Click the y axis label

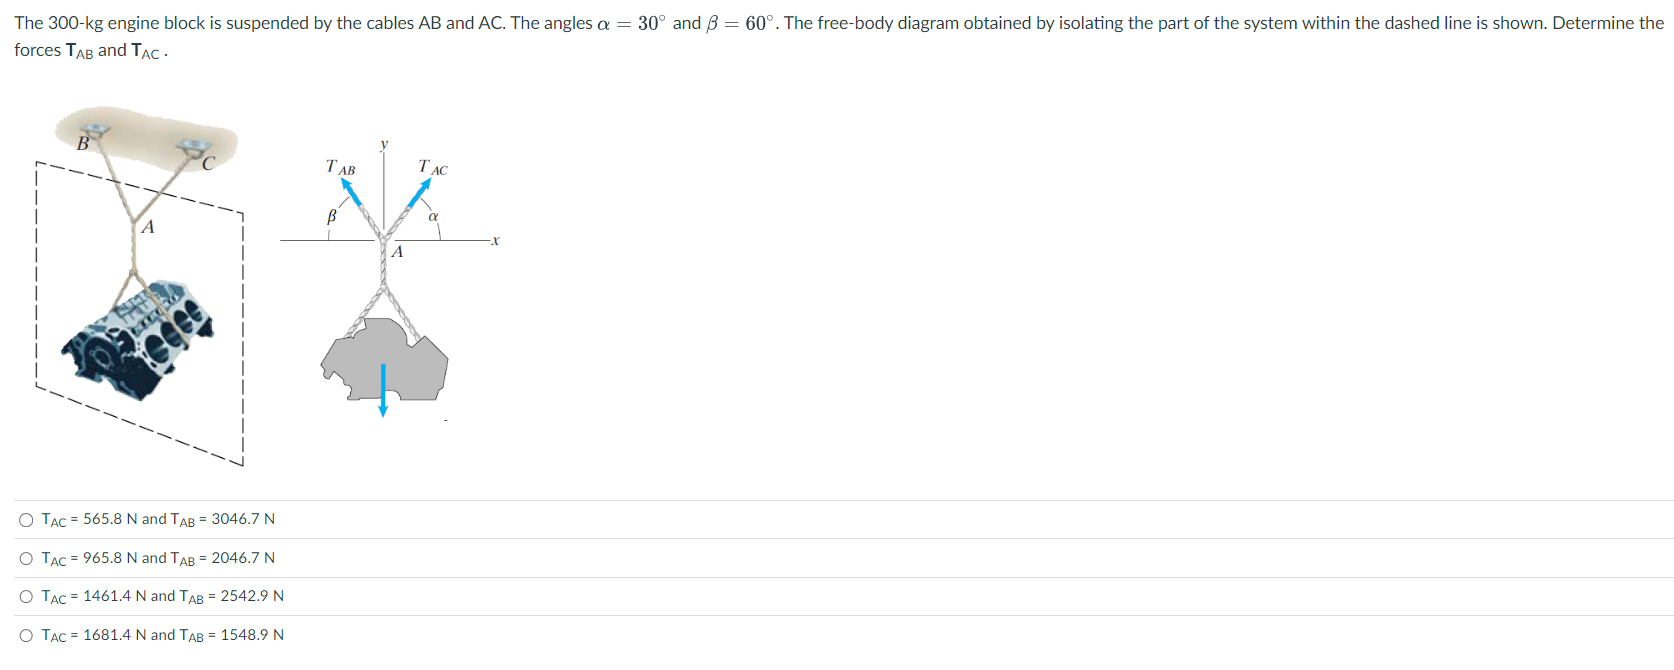[x=384, y=144]
